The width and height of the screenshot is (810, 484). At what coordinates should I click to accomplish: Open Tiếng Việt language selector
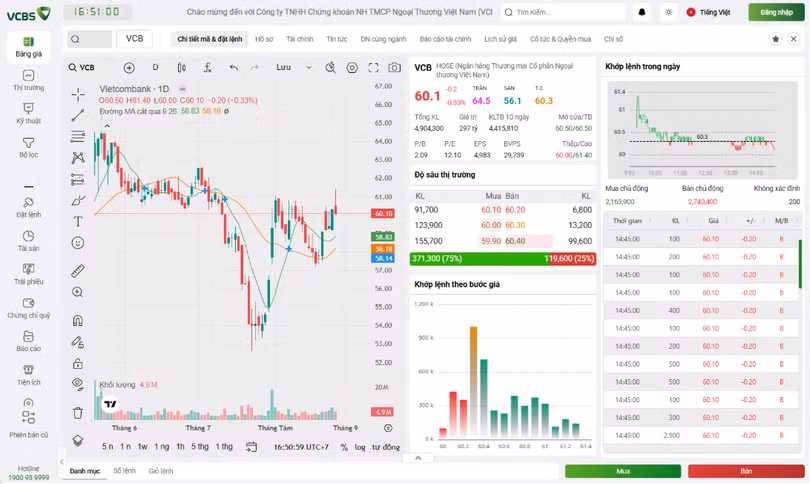(x=708, y=12)
